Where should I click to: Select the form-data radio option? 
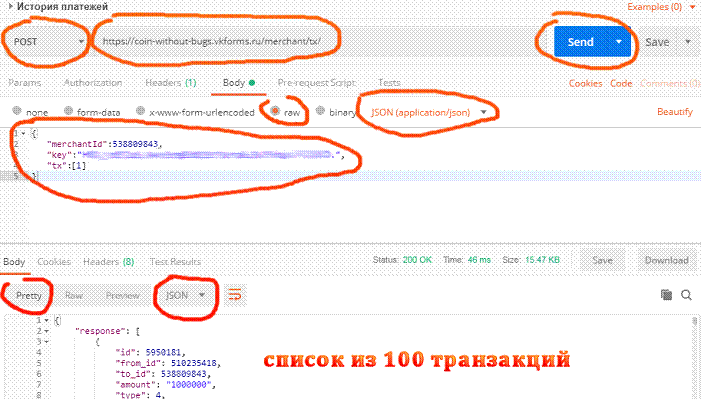(68, 110)
